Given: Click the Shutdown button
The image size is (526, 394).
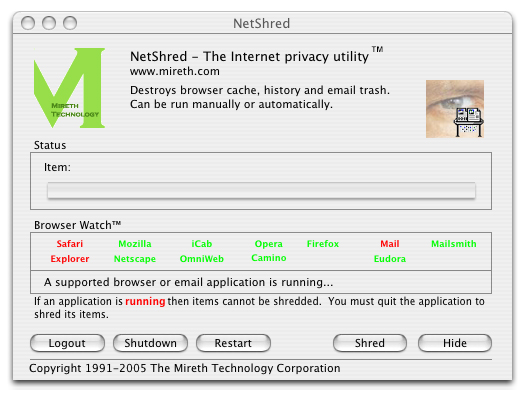Looking at the screenshot, I should tap(150, 343).
